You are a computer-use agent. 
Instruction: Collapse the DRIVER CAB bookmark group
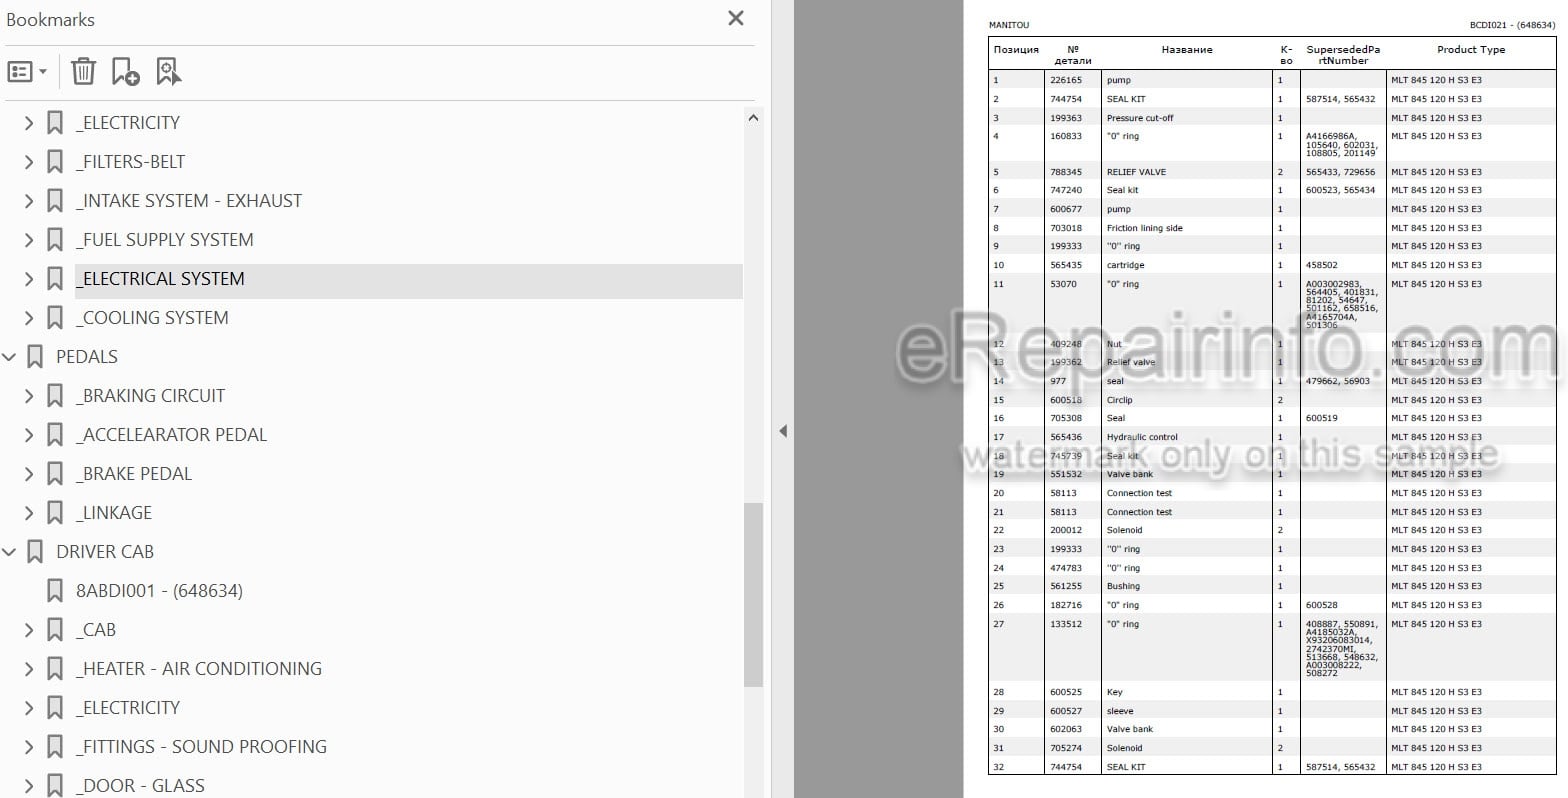[10, 552]
